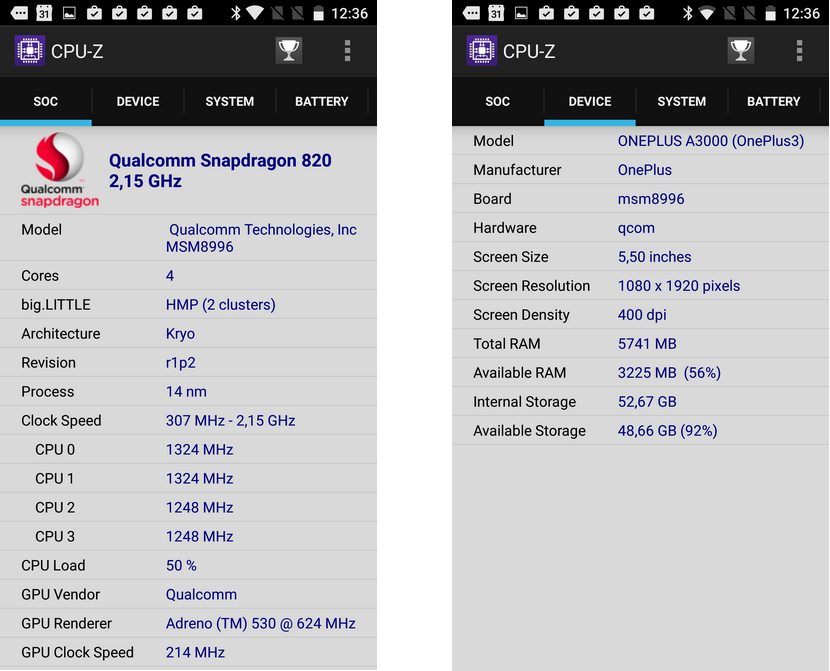This screenshot has height=671, width=830.
Task: Switch to SYSTEM tab in left screen
Action: pos(230,101)
